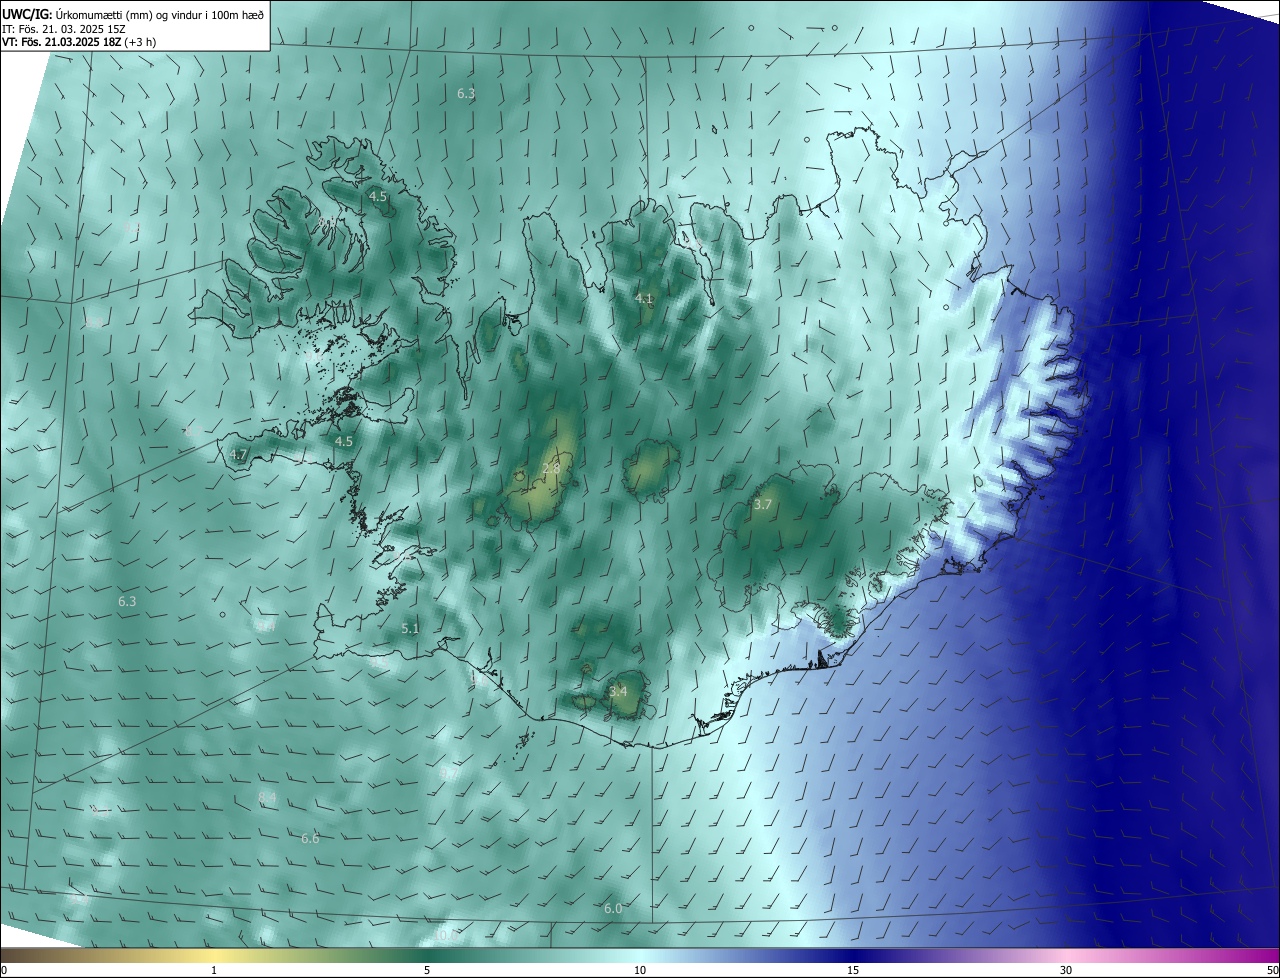Image resolution: width=1280 pixels, height=978 pixels.
Task: Click the 6.3 value north of the Westfjords
Action: [466, 94]
